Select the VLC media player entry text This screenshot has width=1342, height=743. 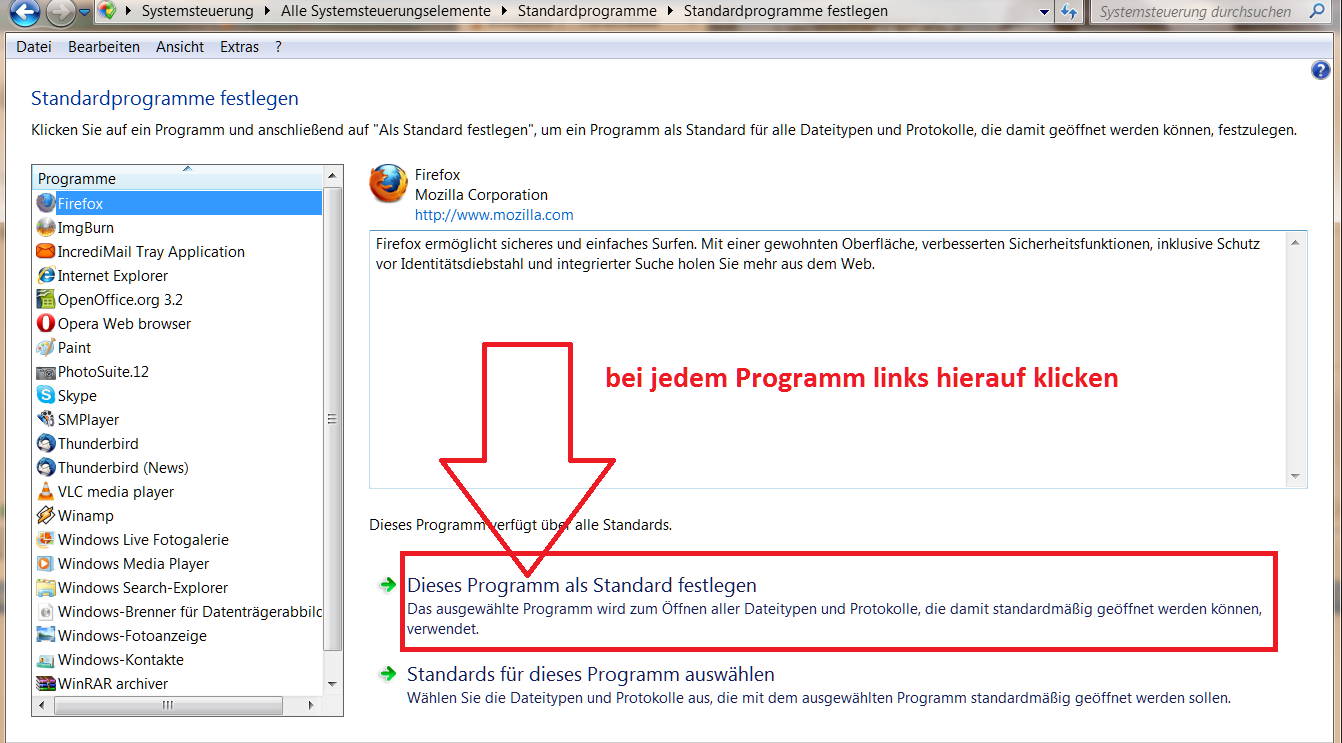116,492
